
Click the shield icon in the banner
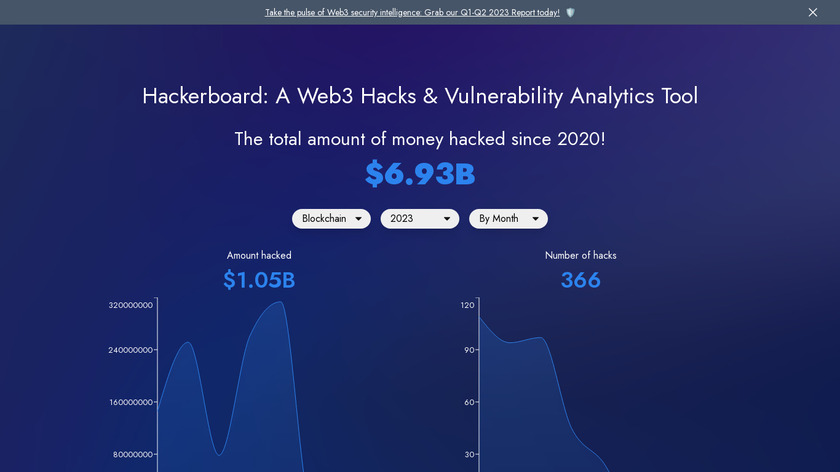point(570,13)
